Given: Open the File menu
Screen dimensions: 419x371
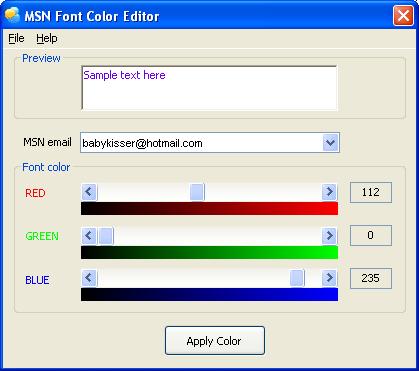Looking at the screenshot, I should pyautogui.click(x=16, y=39).
